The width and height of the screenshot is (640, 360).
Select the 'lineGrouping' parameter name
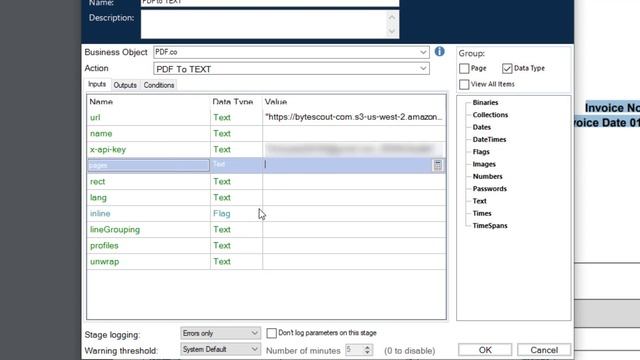(115, 229)
